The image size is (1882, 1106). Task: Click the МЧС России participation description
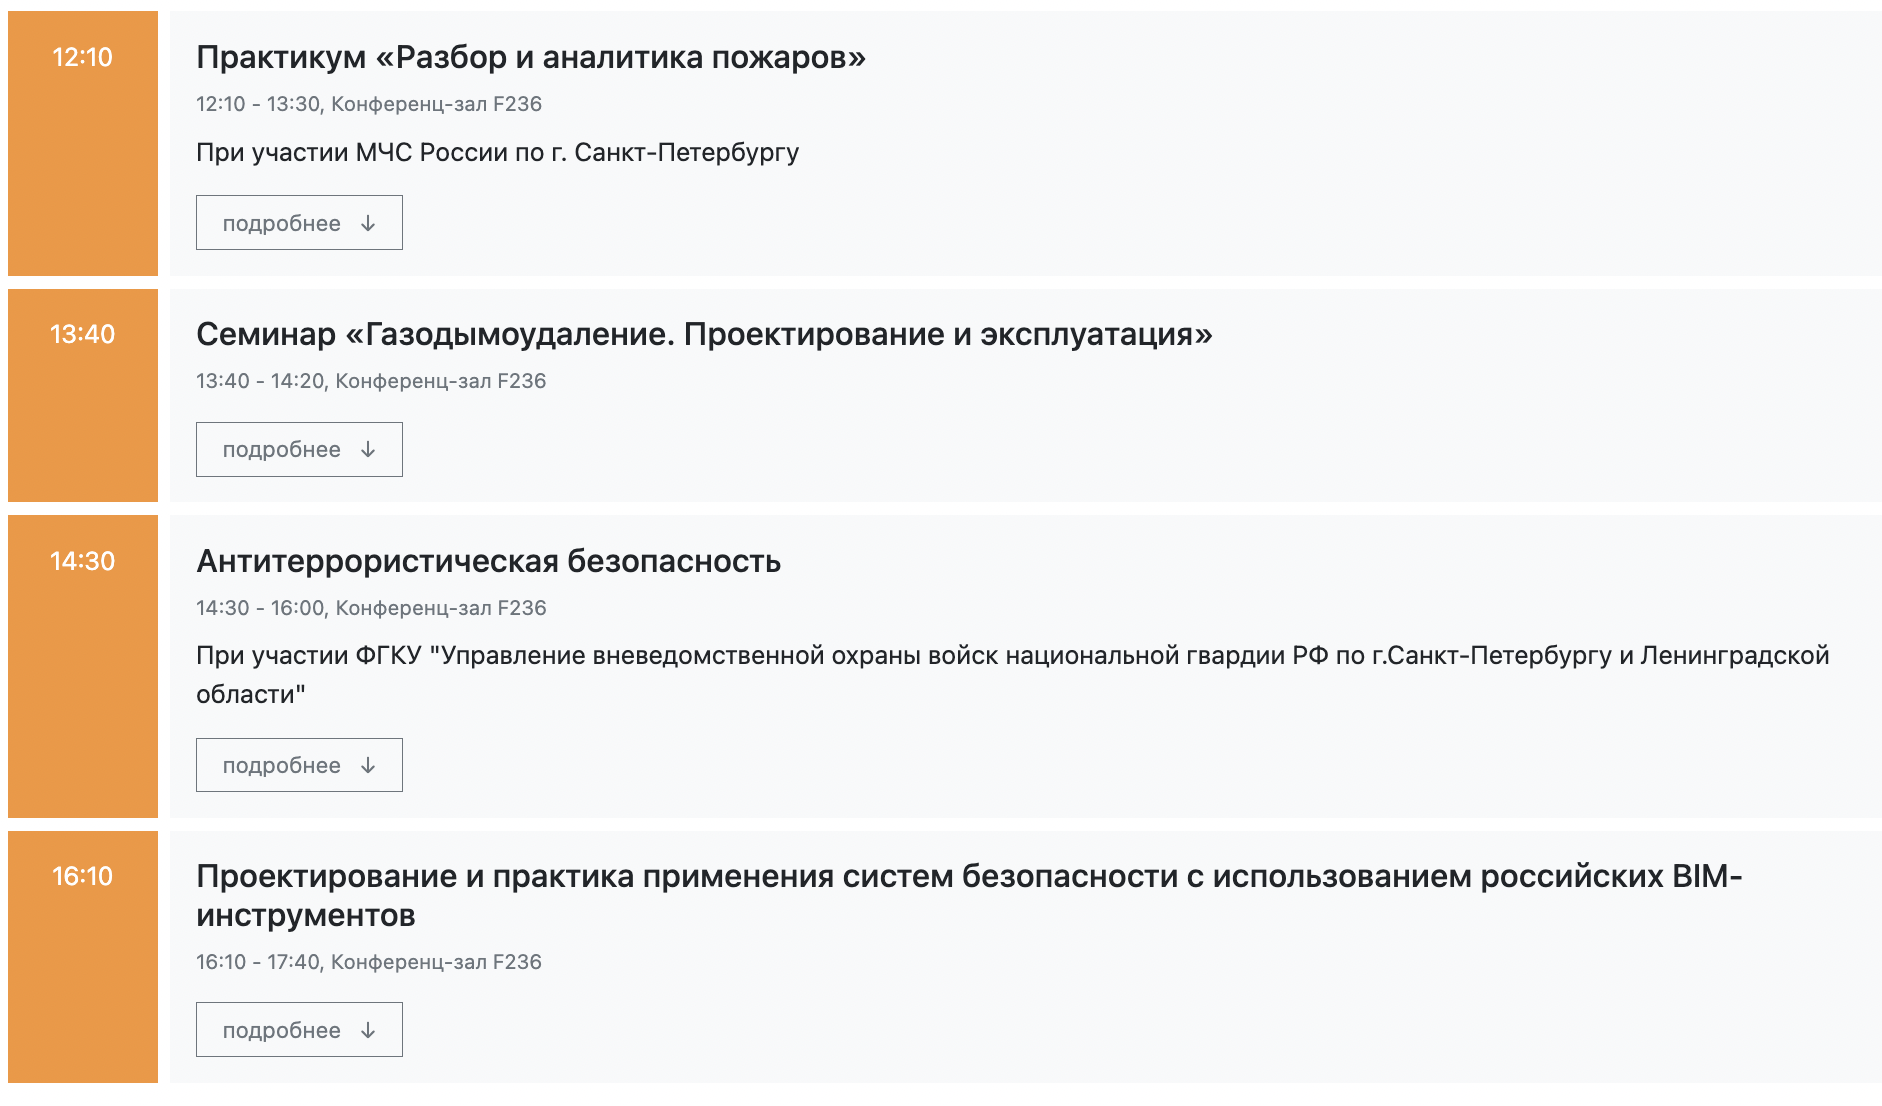497,153
